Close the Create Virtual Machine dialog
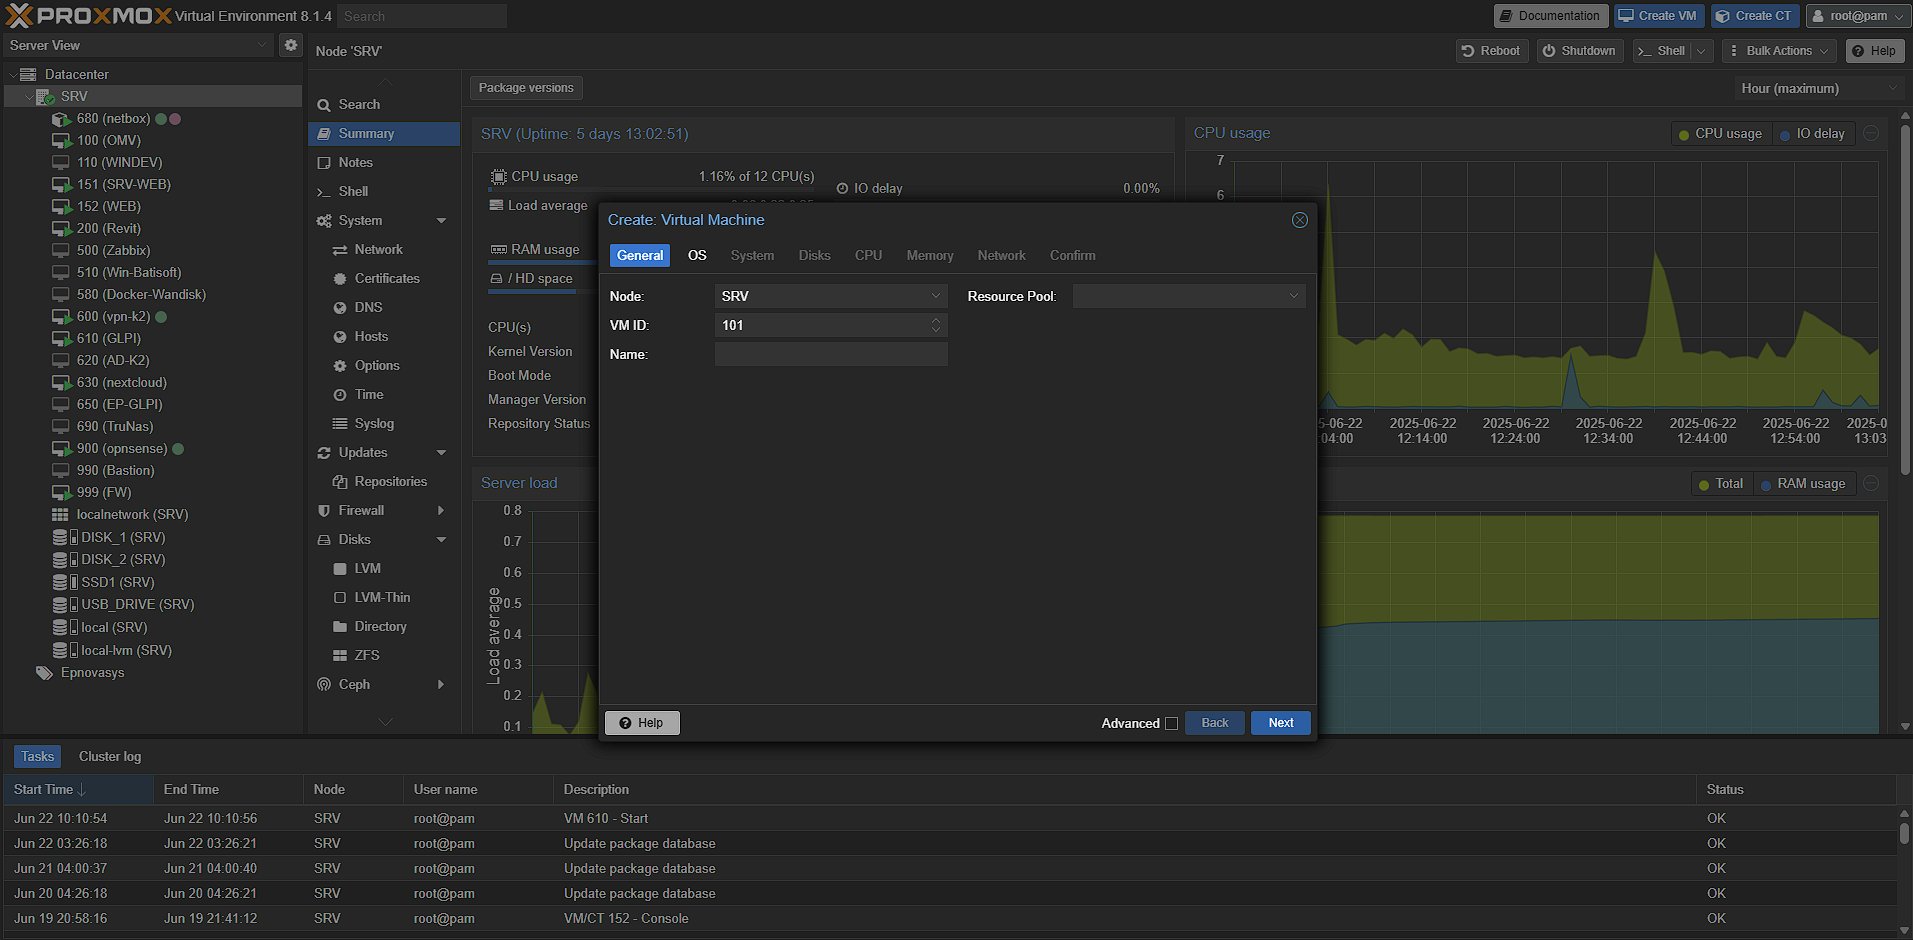 [x=1300, y=220]
